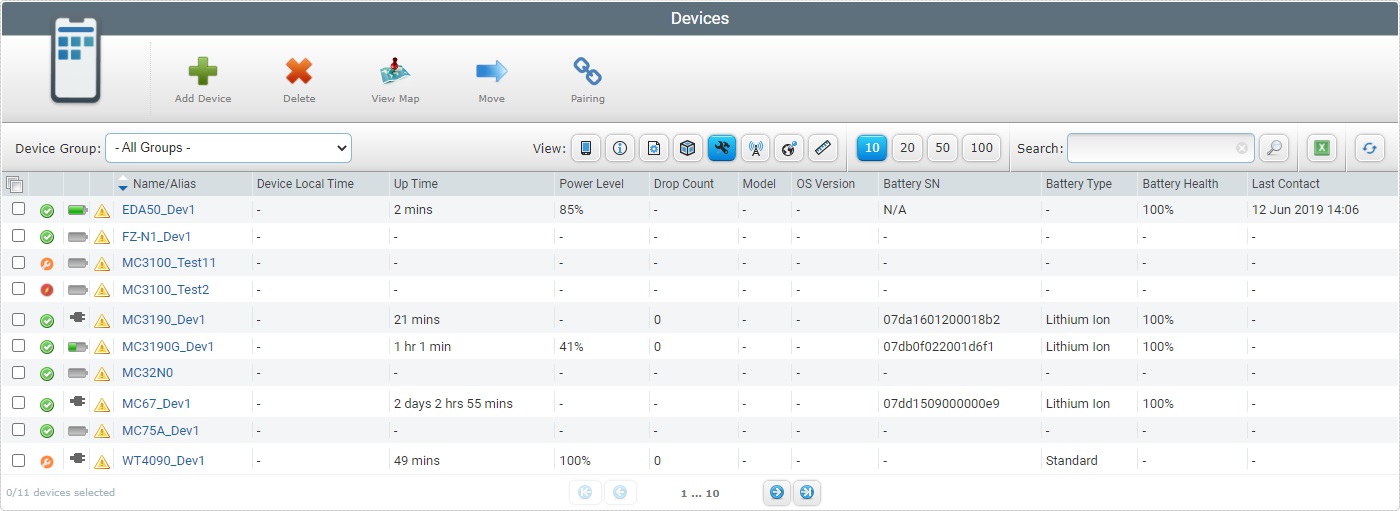1400x511 pixels.
Task: Sort by the Up Time column header
Action: click(416, 184)
